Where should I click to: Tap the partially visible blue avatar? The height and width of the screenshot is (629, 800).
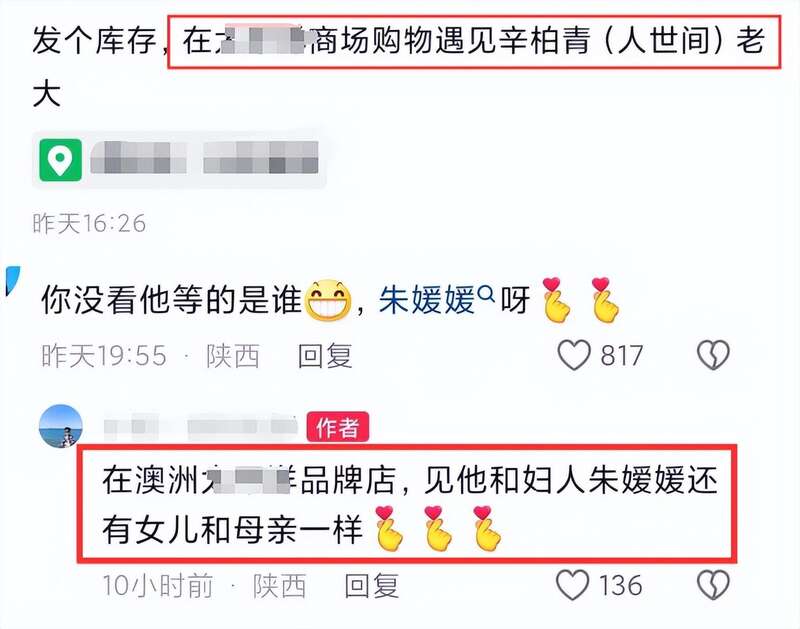point(12,281)
